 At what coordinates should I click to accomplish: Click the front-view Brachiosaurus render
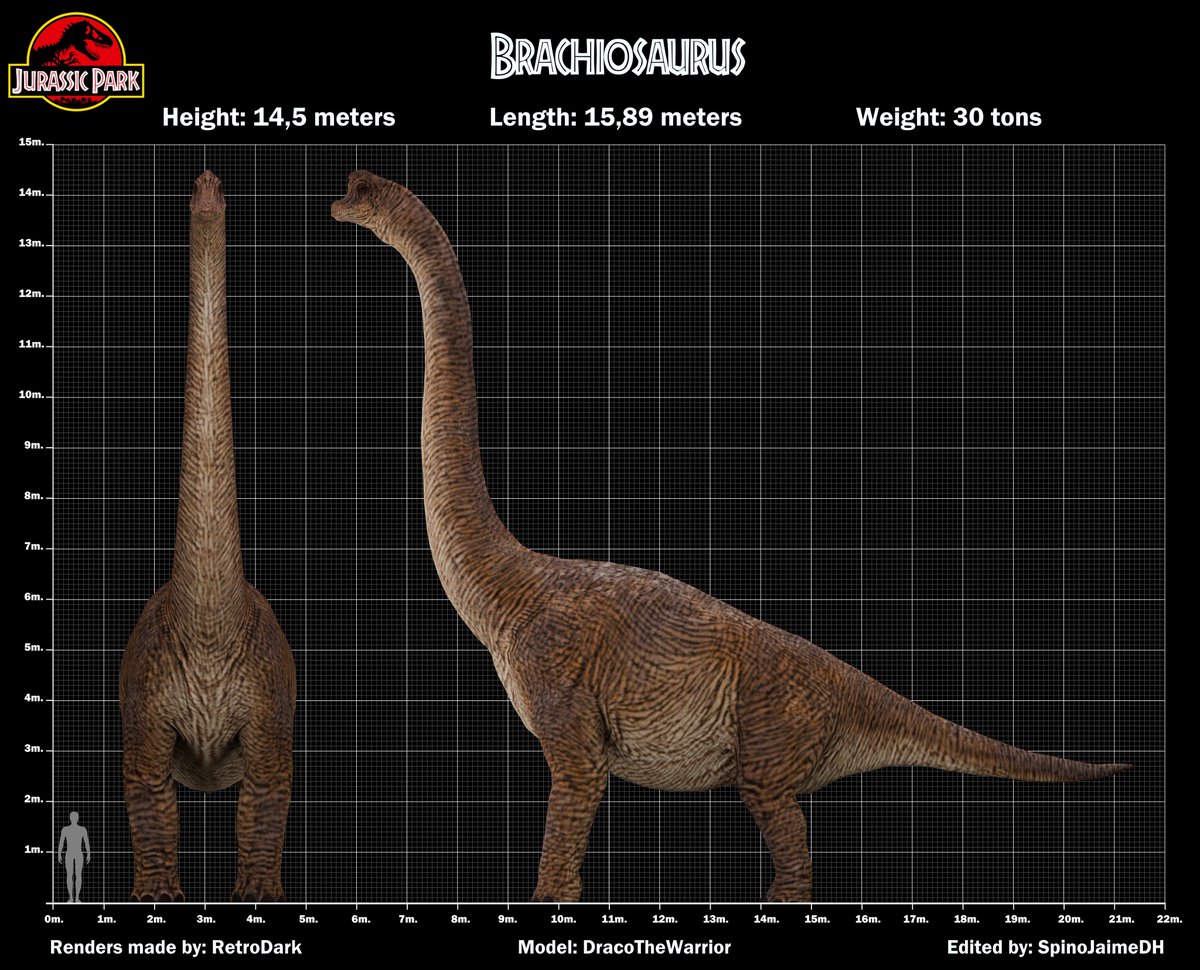207,536
